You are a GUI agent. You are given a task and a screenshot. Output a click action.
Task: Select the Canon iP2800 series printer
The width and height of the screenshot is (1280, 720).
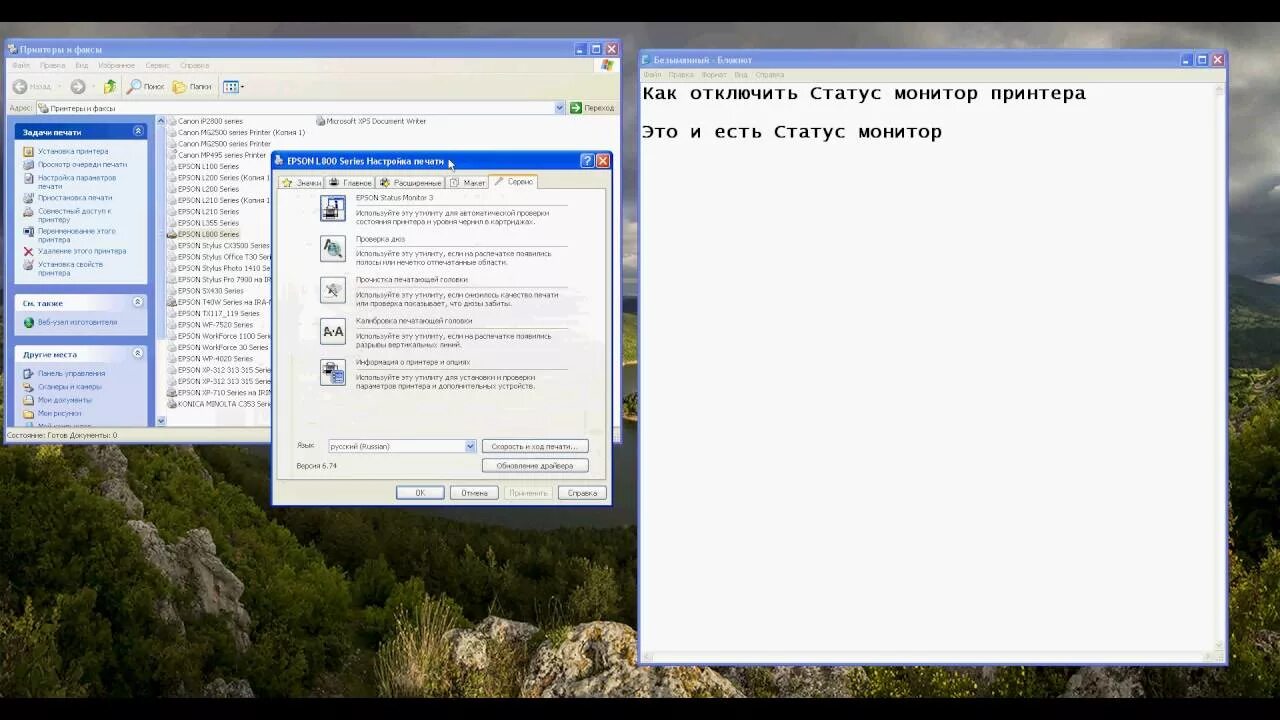pyautogui.click(x=206, y=121)
